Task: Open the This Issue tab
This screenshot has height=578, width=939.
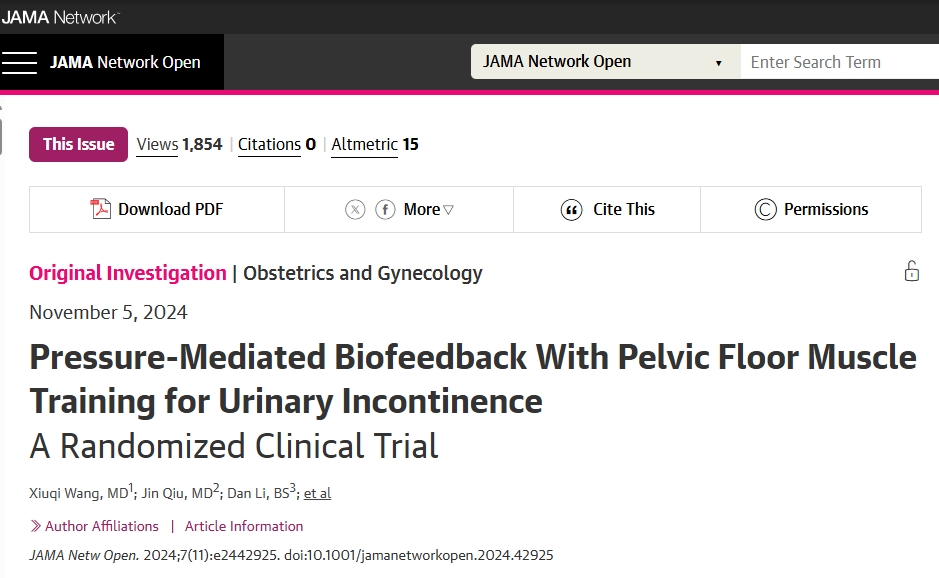Action: (78, 144)
